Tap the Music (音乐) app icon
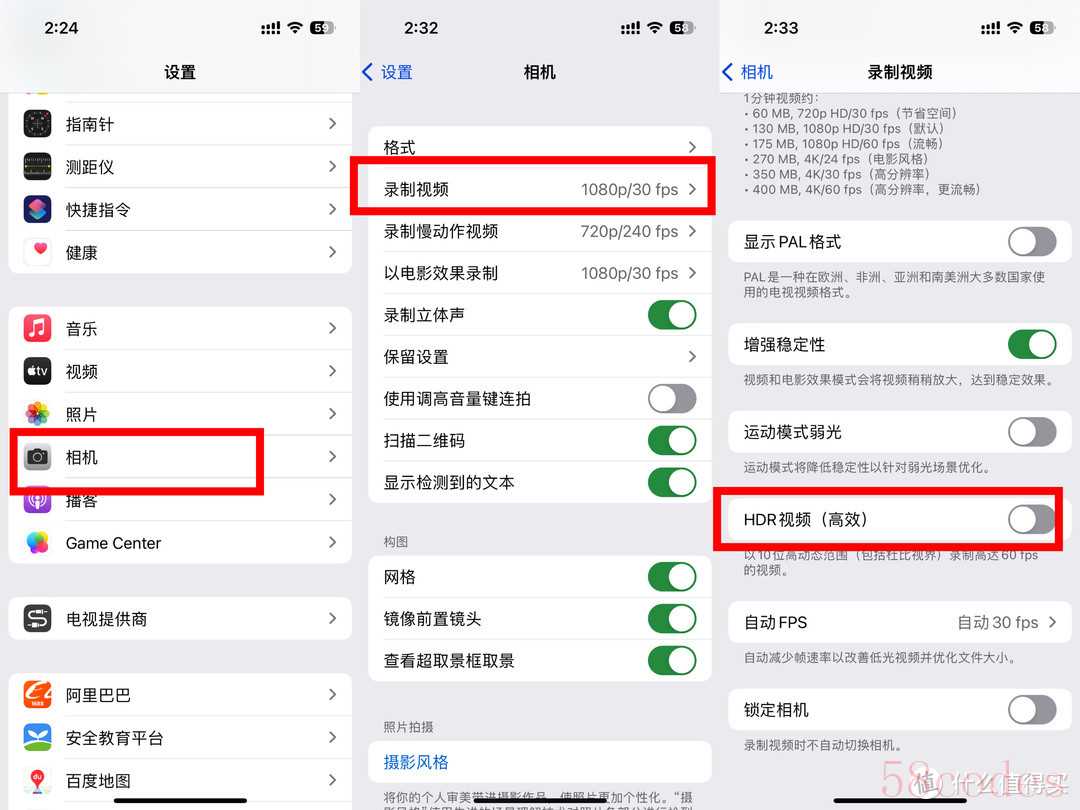 [x=37, y=329]
